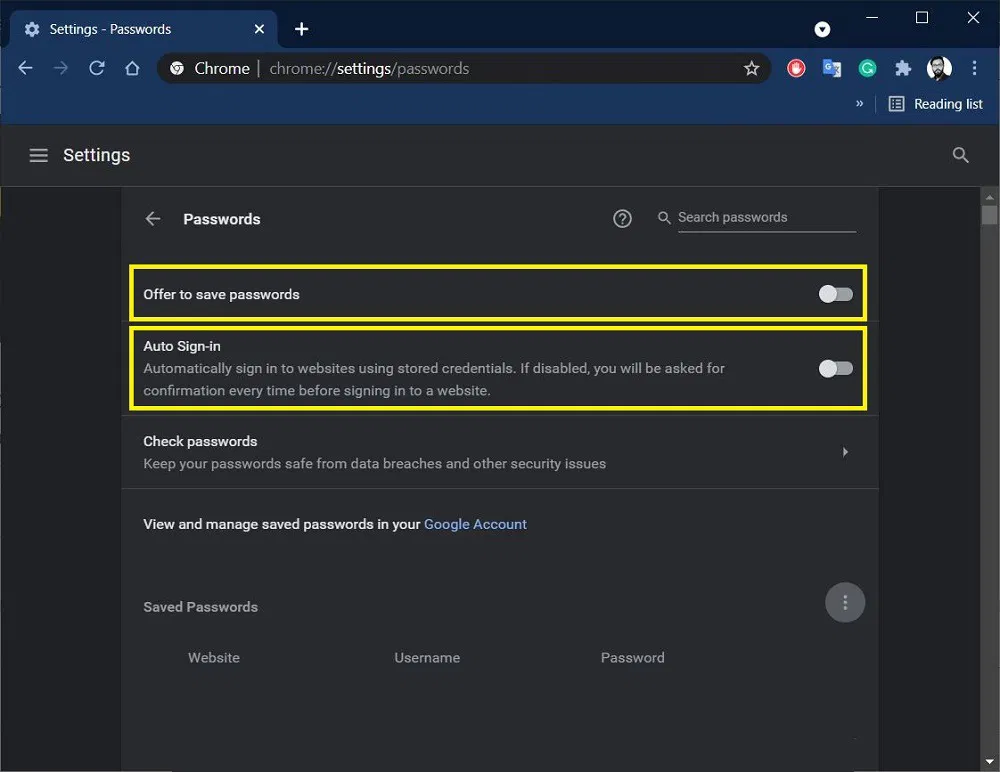This screenshot has width=1000, height=772.
Task: Expand hidden extensions with the chevron
Action: (x=859, y=103)
